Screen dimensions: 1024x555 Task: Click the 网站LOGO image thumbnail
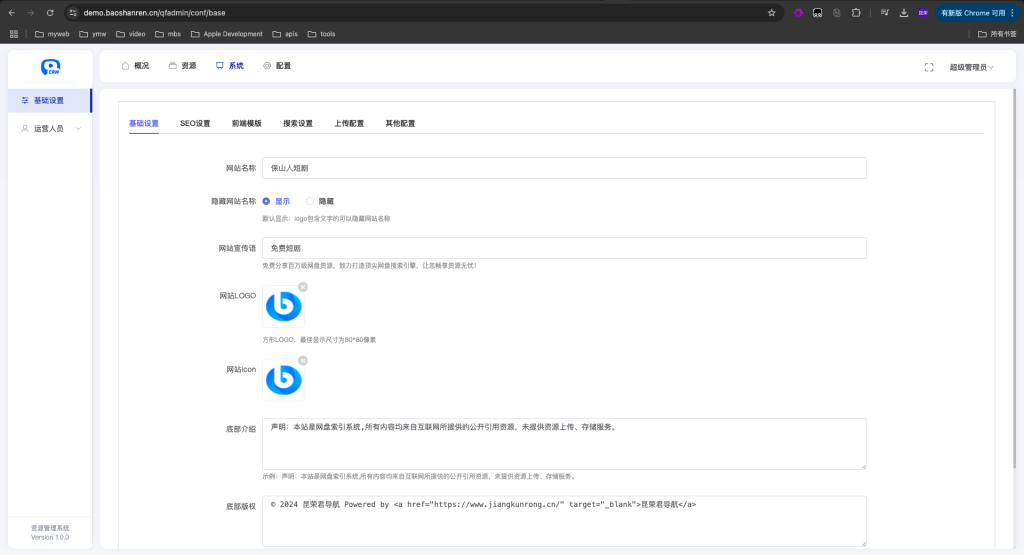(x=283, y=306)
